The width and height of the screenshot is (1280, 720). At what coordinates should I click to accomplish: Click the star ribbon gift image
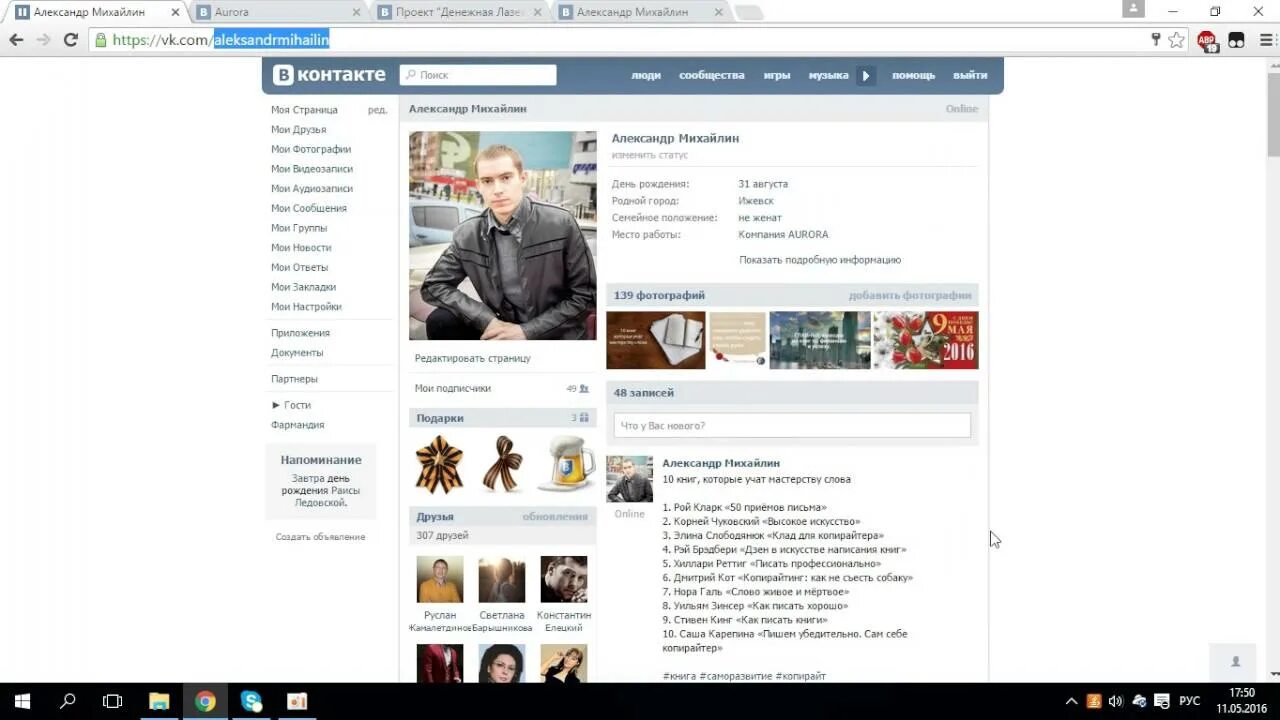click(439, 464)
